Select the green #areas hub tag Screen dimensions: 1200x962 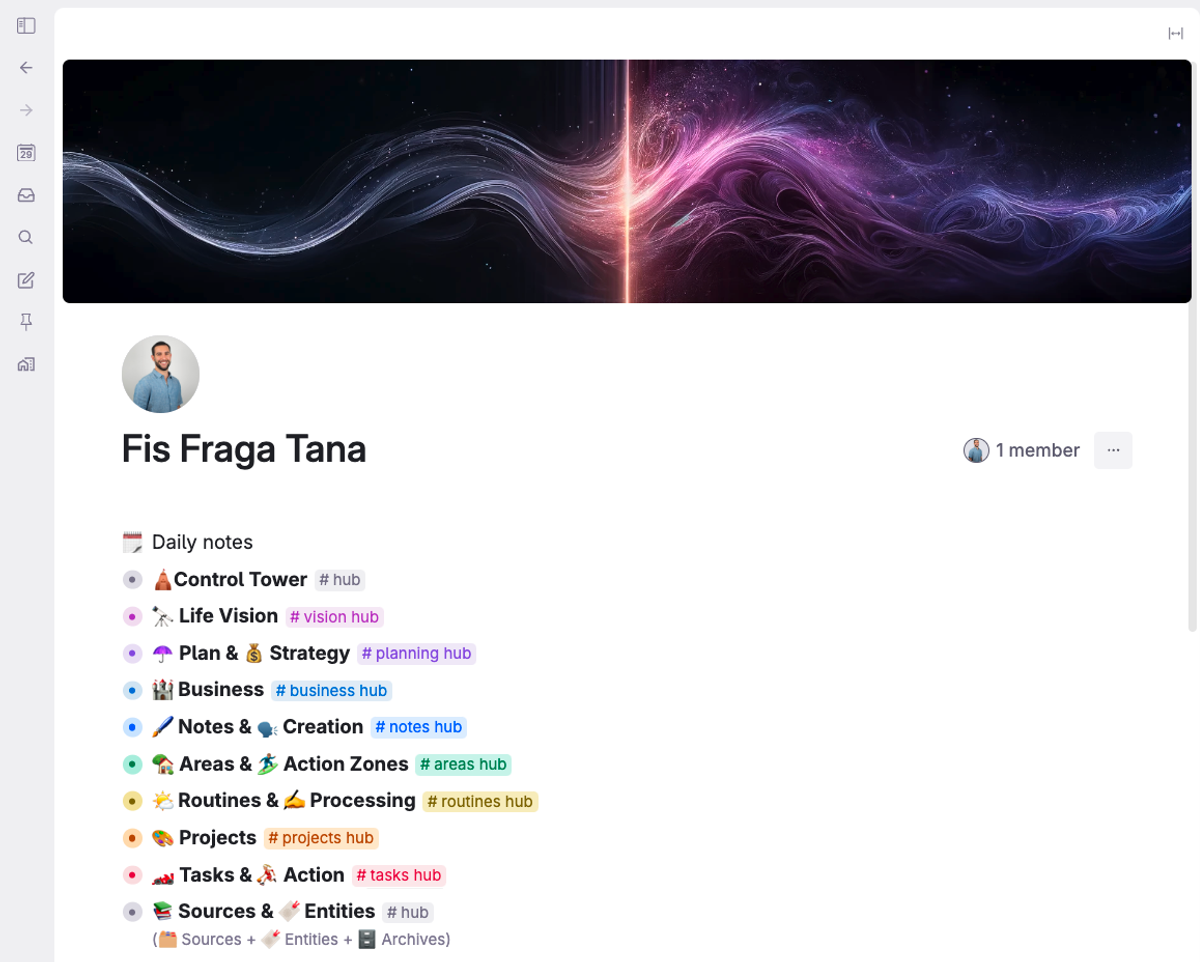point(463,764)
